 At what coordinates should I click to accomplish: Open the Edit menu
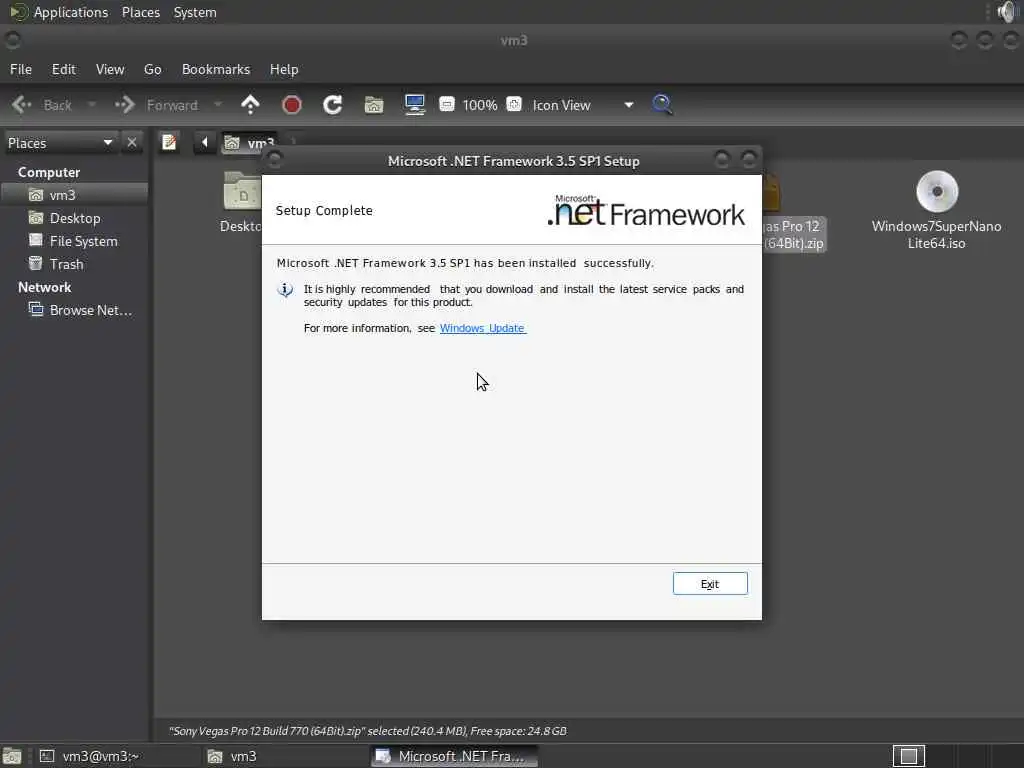pos(64,69)
